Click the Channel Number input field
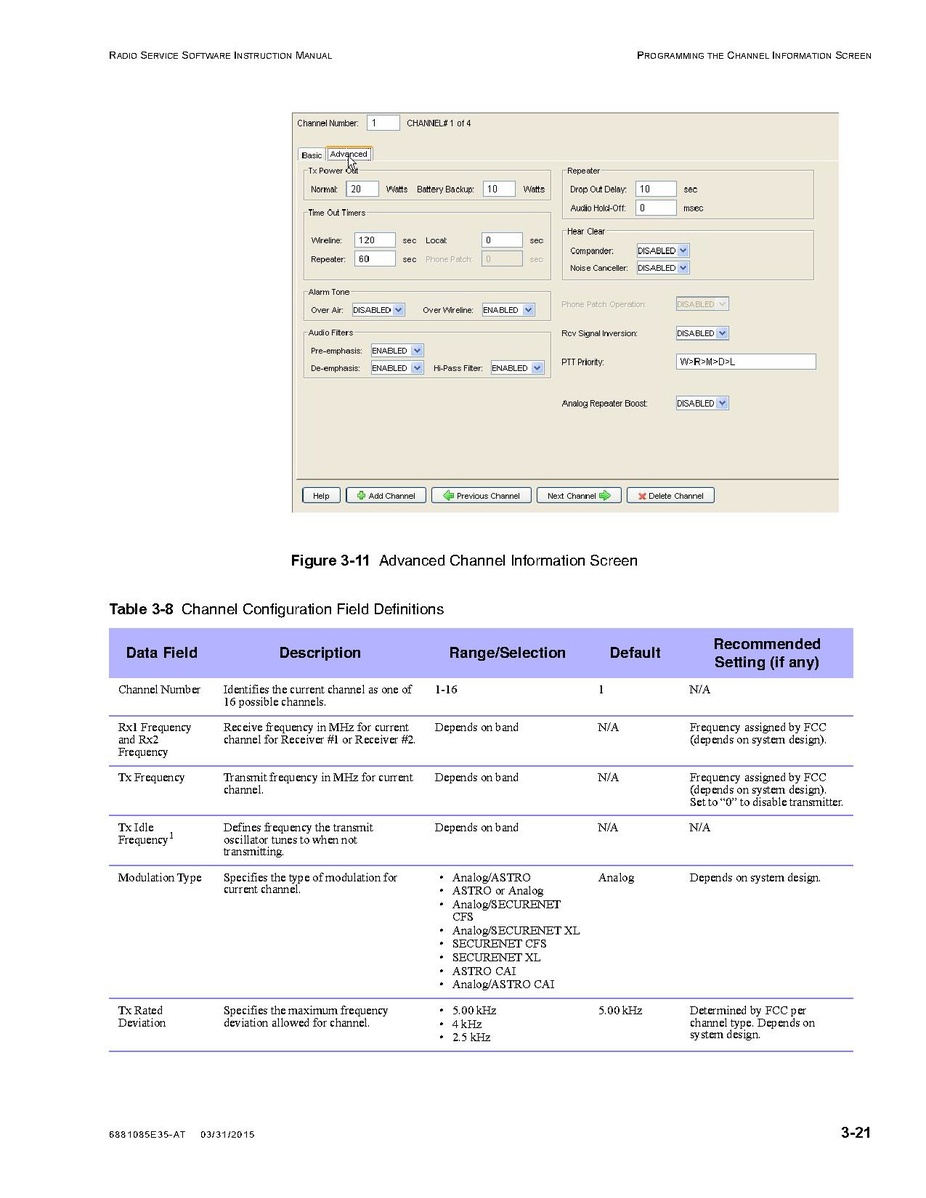Screen dimensions: 926x1198 click(383, 123)
